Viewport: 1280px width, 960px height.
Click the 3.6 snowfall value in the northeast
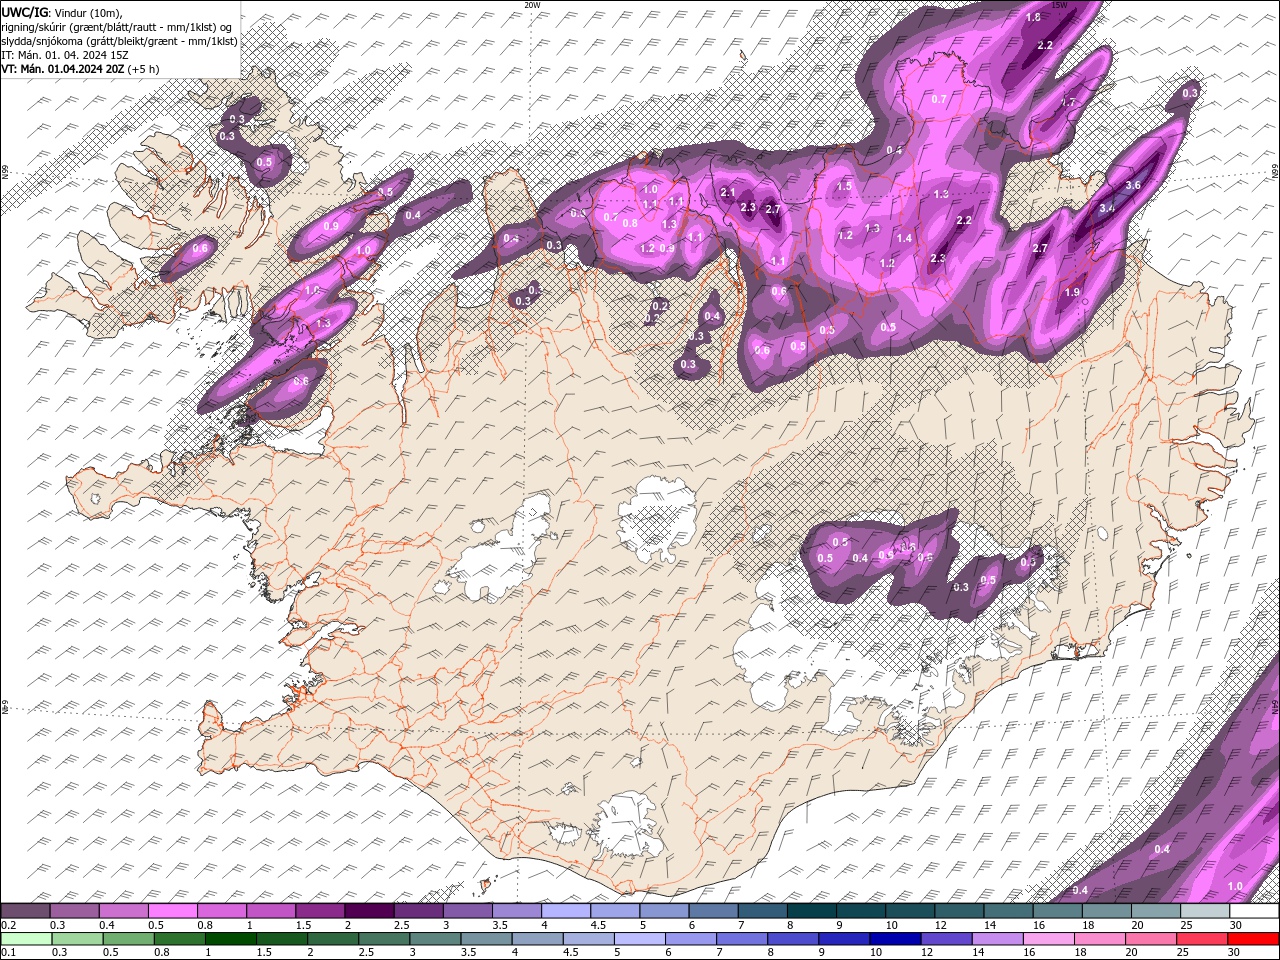tap(1133, 185)
